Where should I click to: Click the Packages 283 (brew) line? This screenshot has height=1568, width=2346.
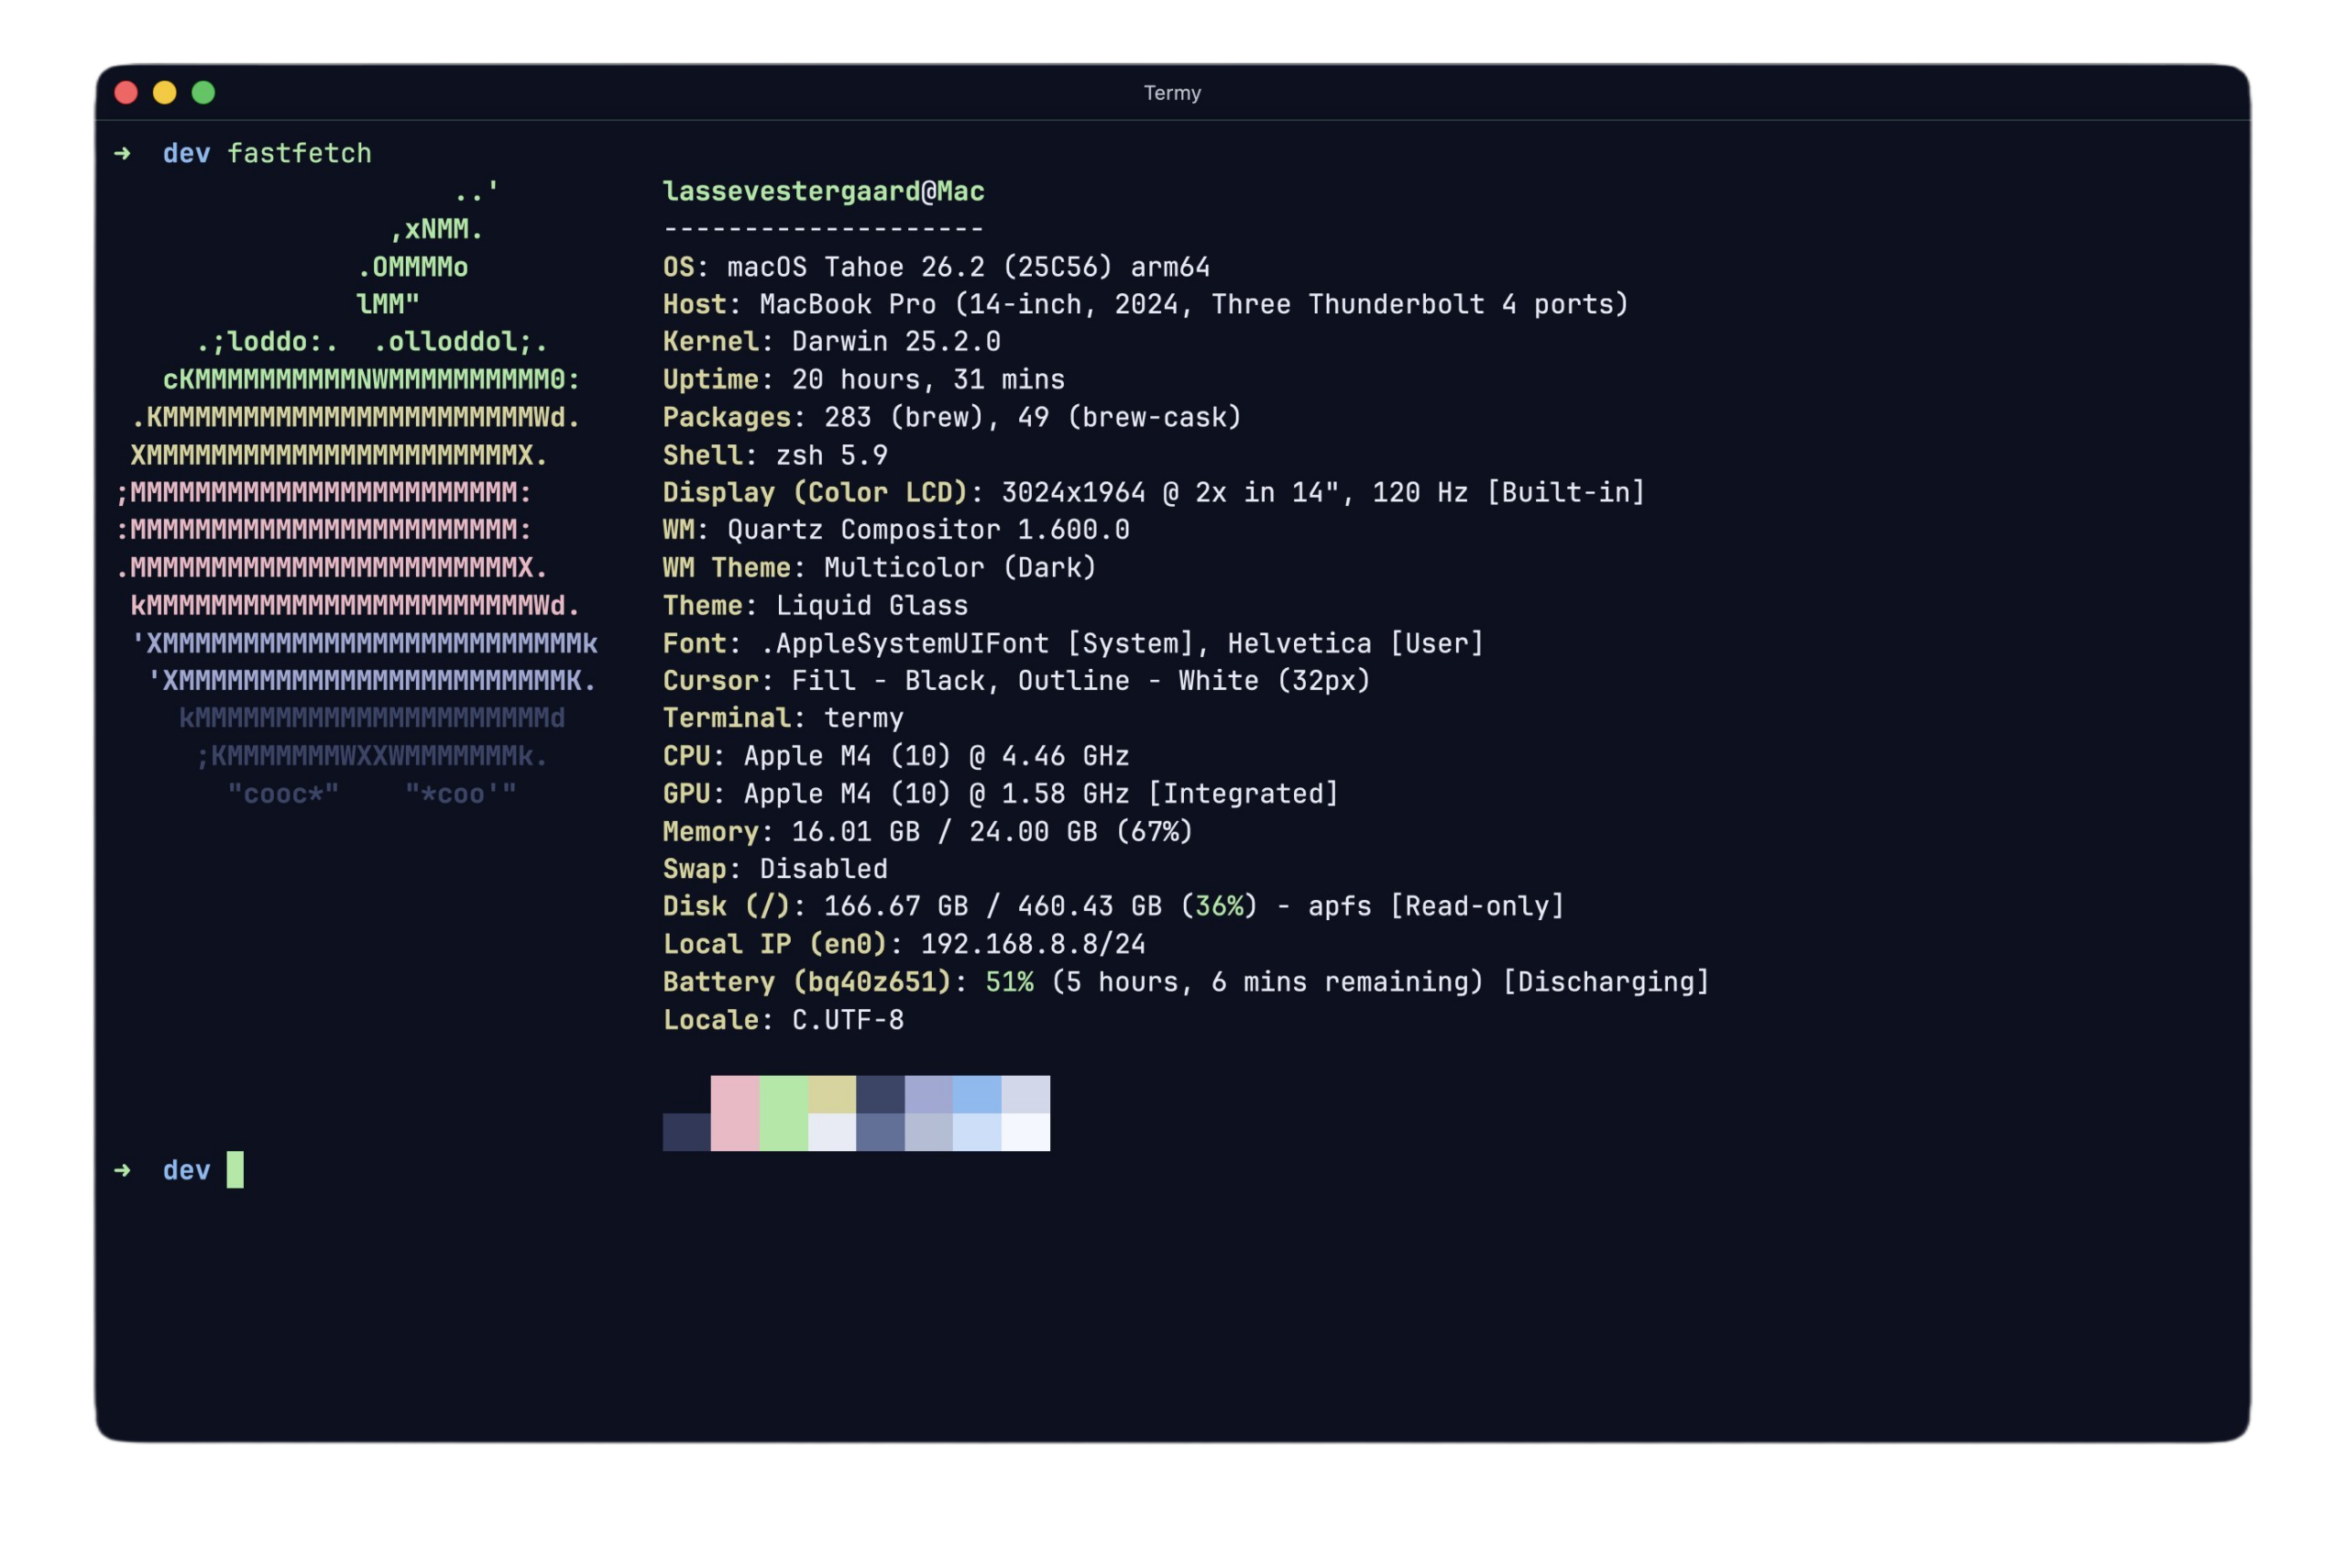click(x=952, y=417)
